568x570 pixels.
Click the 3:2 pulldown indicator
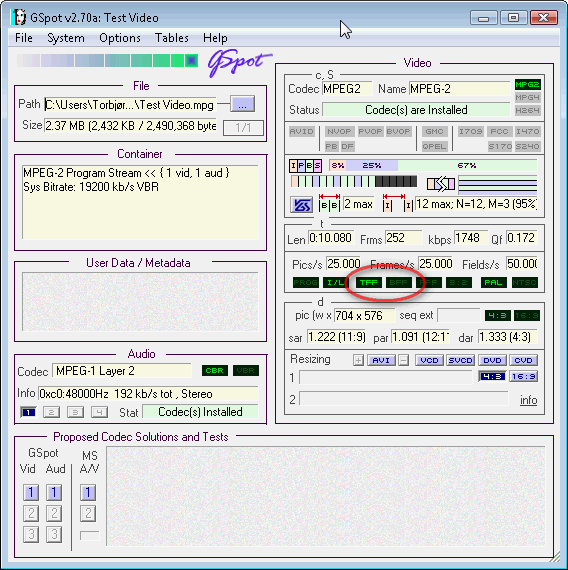459,282
